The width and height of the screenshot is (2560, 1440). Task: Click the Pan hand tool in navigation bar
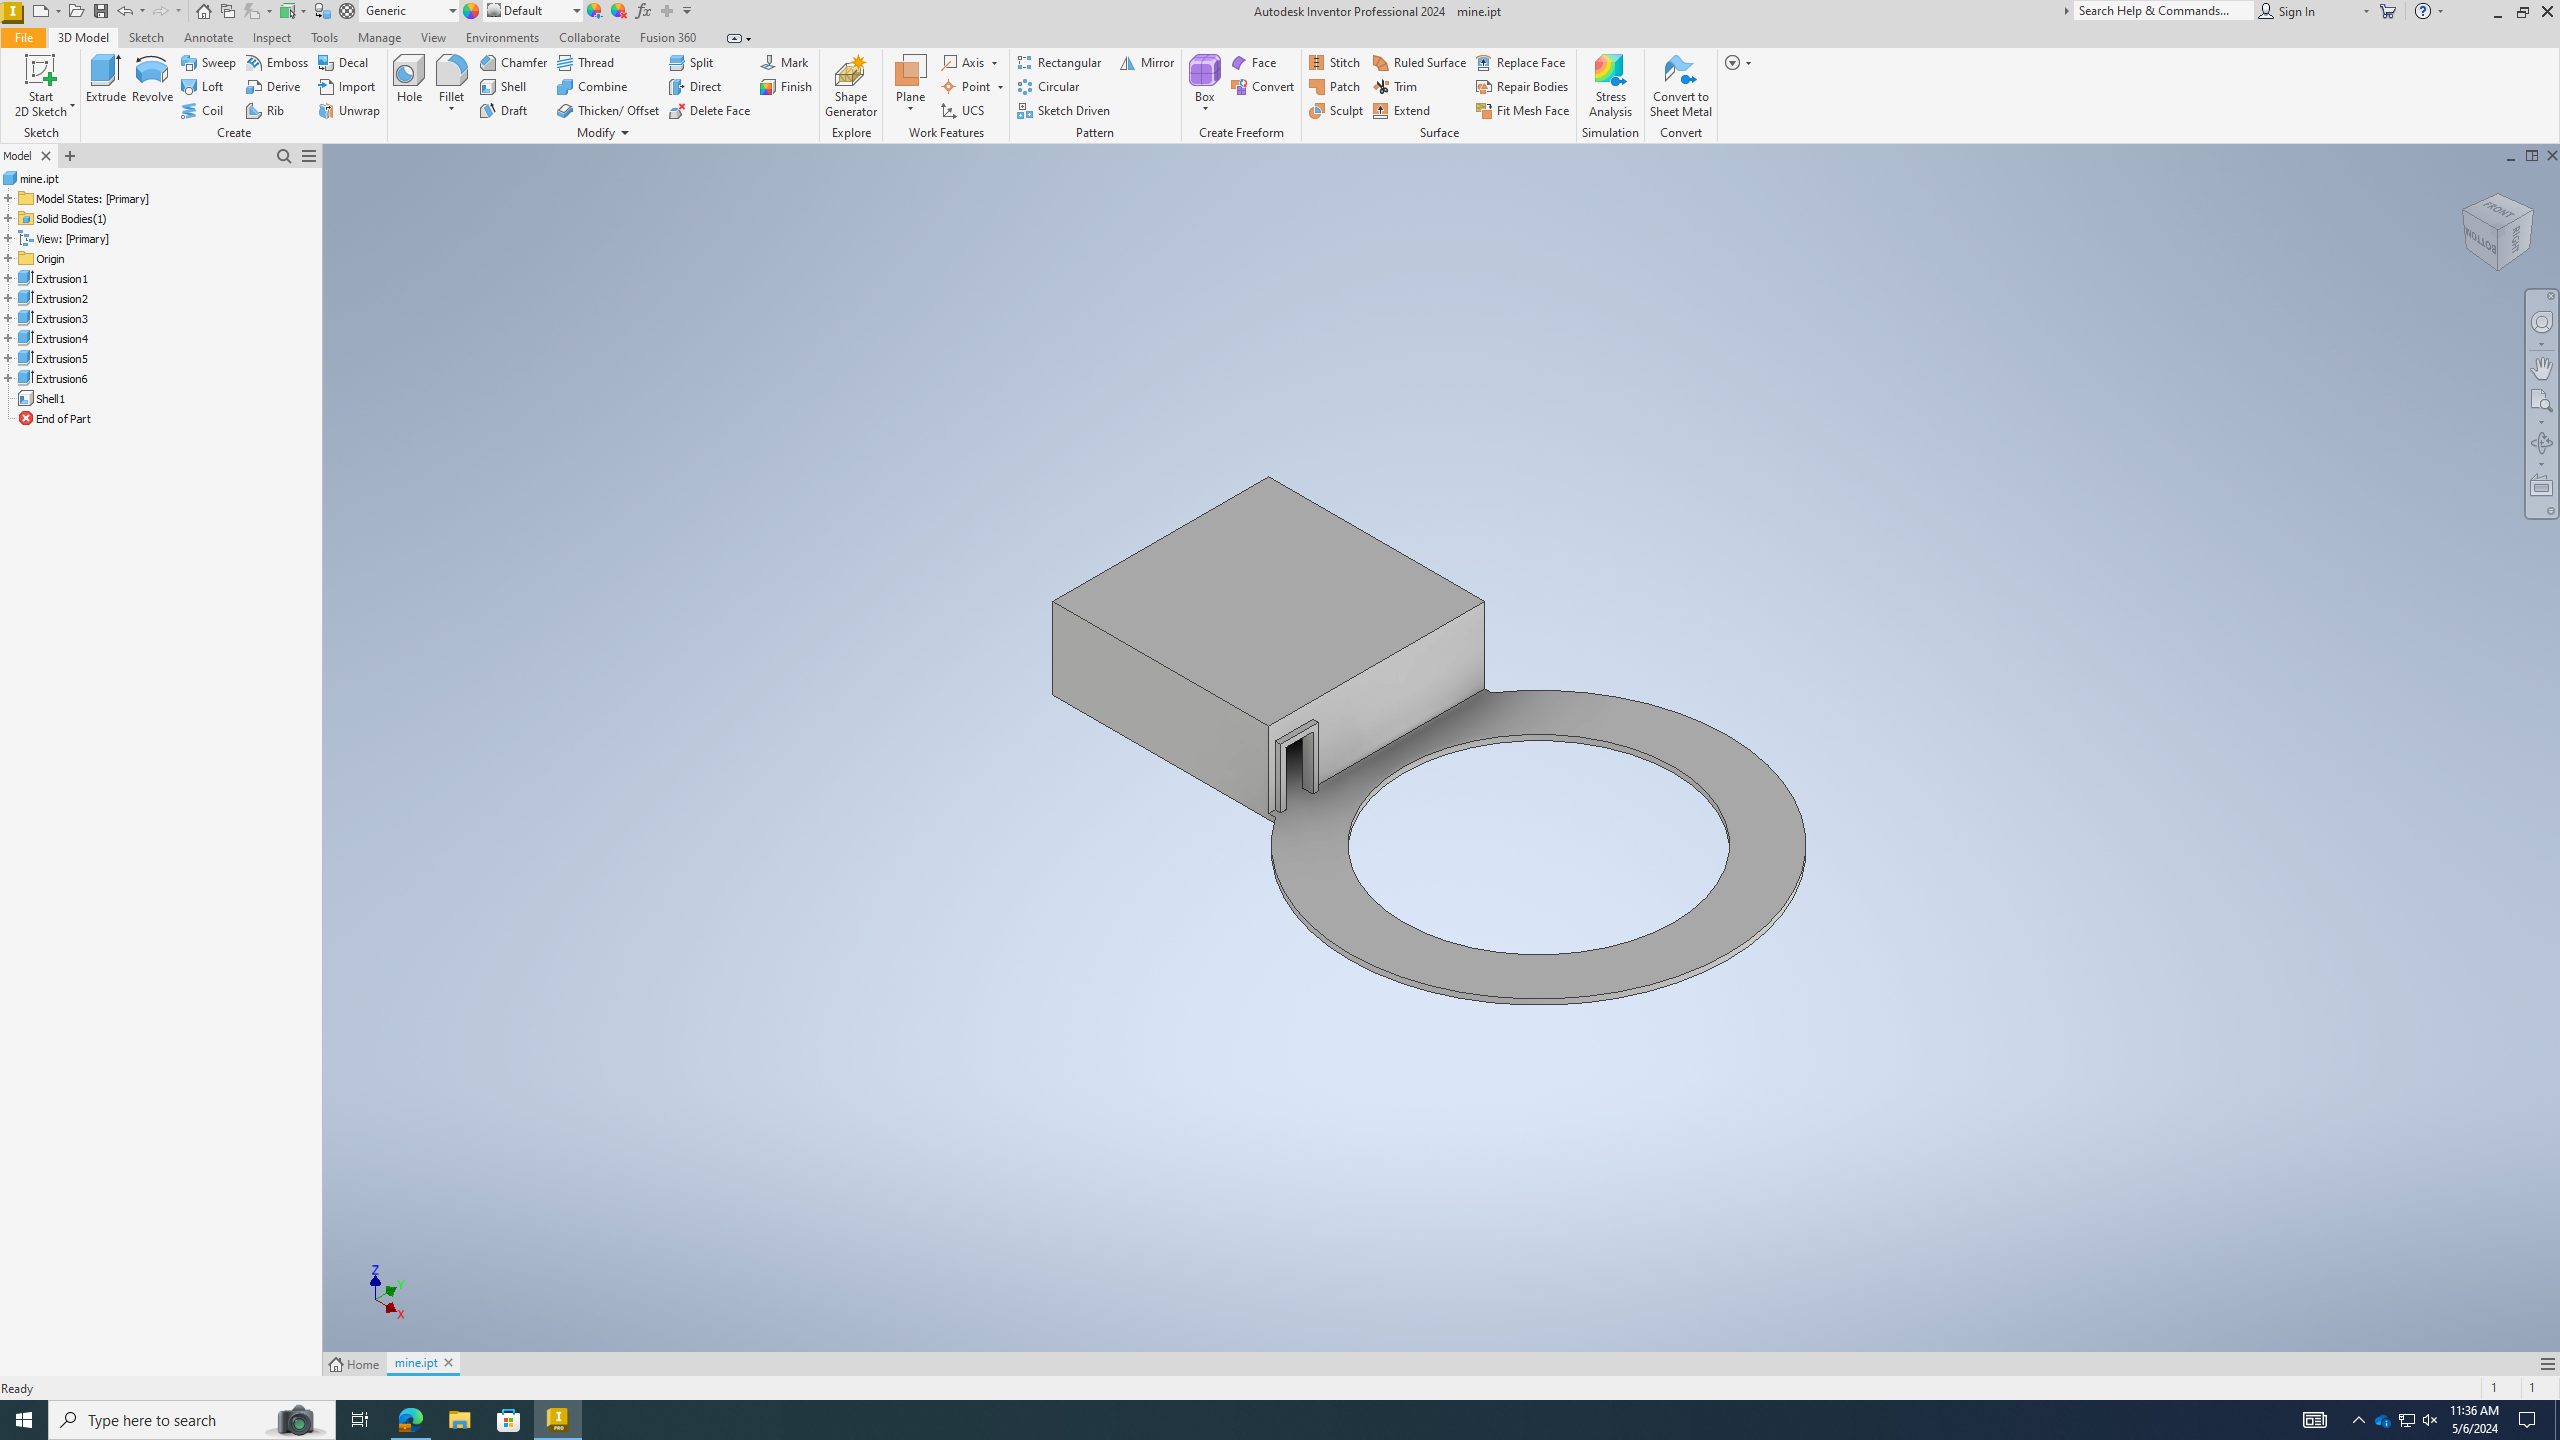(2541, 368)
